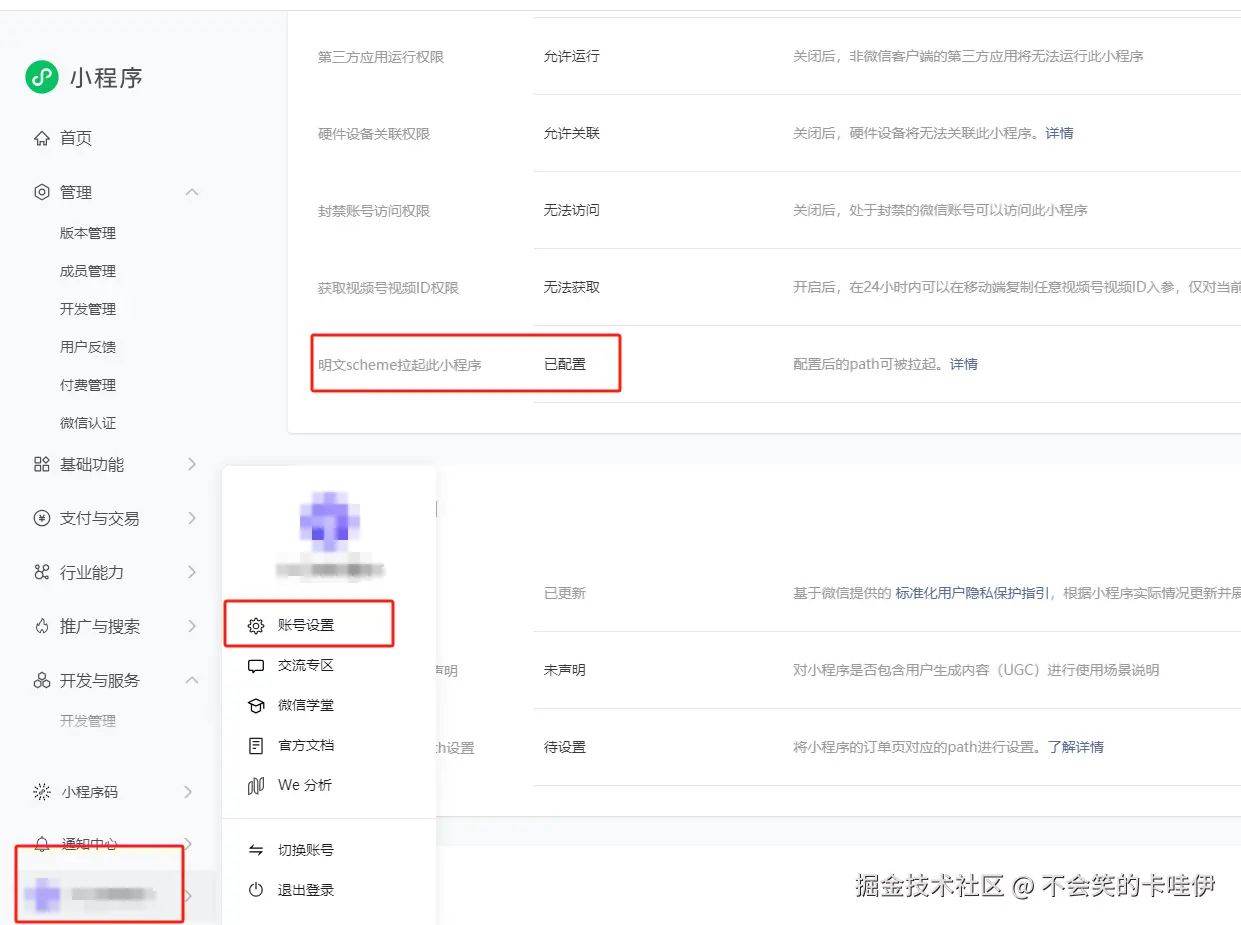Open the 了解详情 link for order path
Image resolution: width=1241 pixels, height=925 pixels.
[x=1076, y=747]
